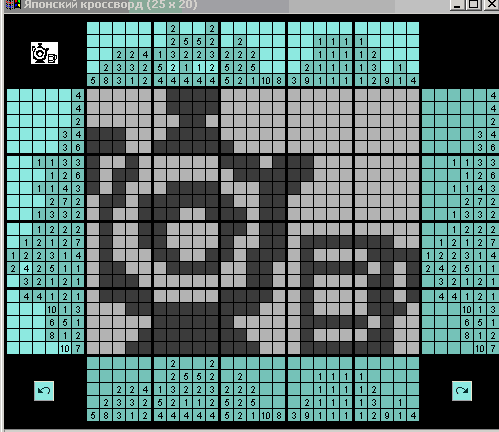Image resolution: width=499 pixels, height=432 pixels.
Task: Toggle the top-right cell of the puzzle grid
Action: 413,95
